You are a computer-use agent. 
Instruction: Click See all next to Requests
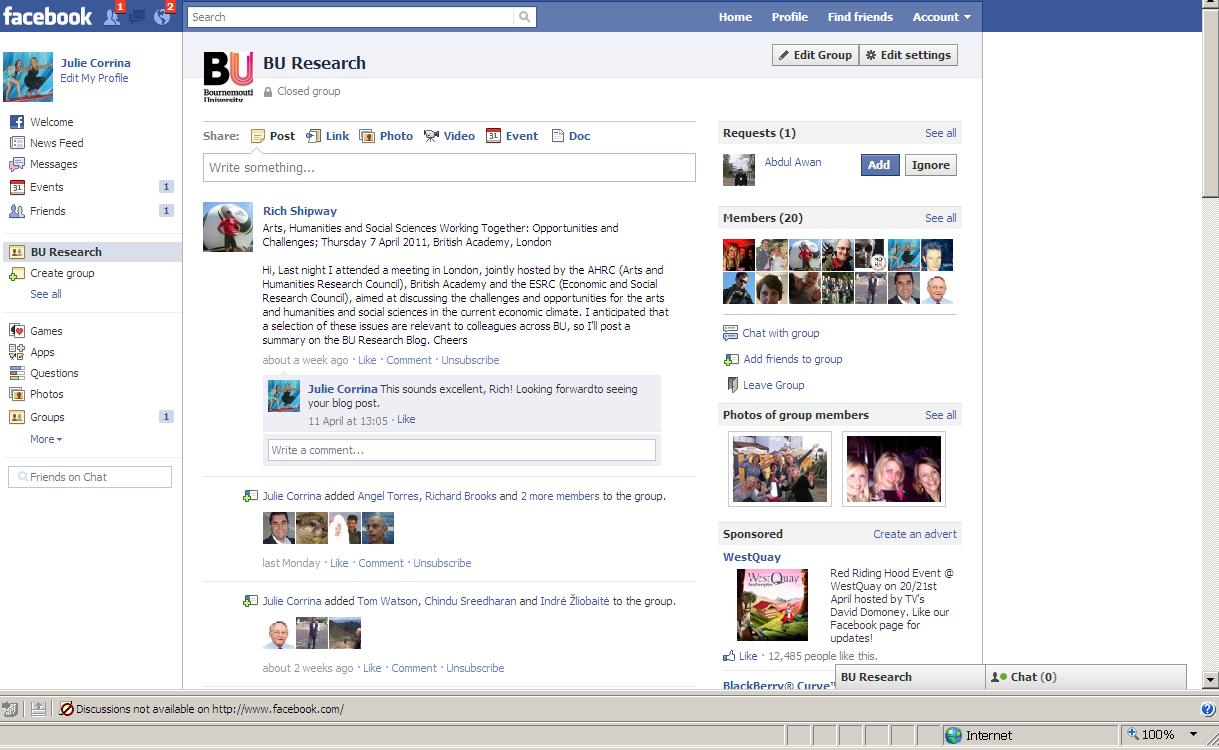click(940, 133)
